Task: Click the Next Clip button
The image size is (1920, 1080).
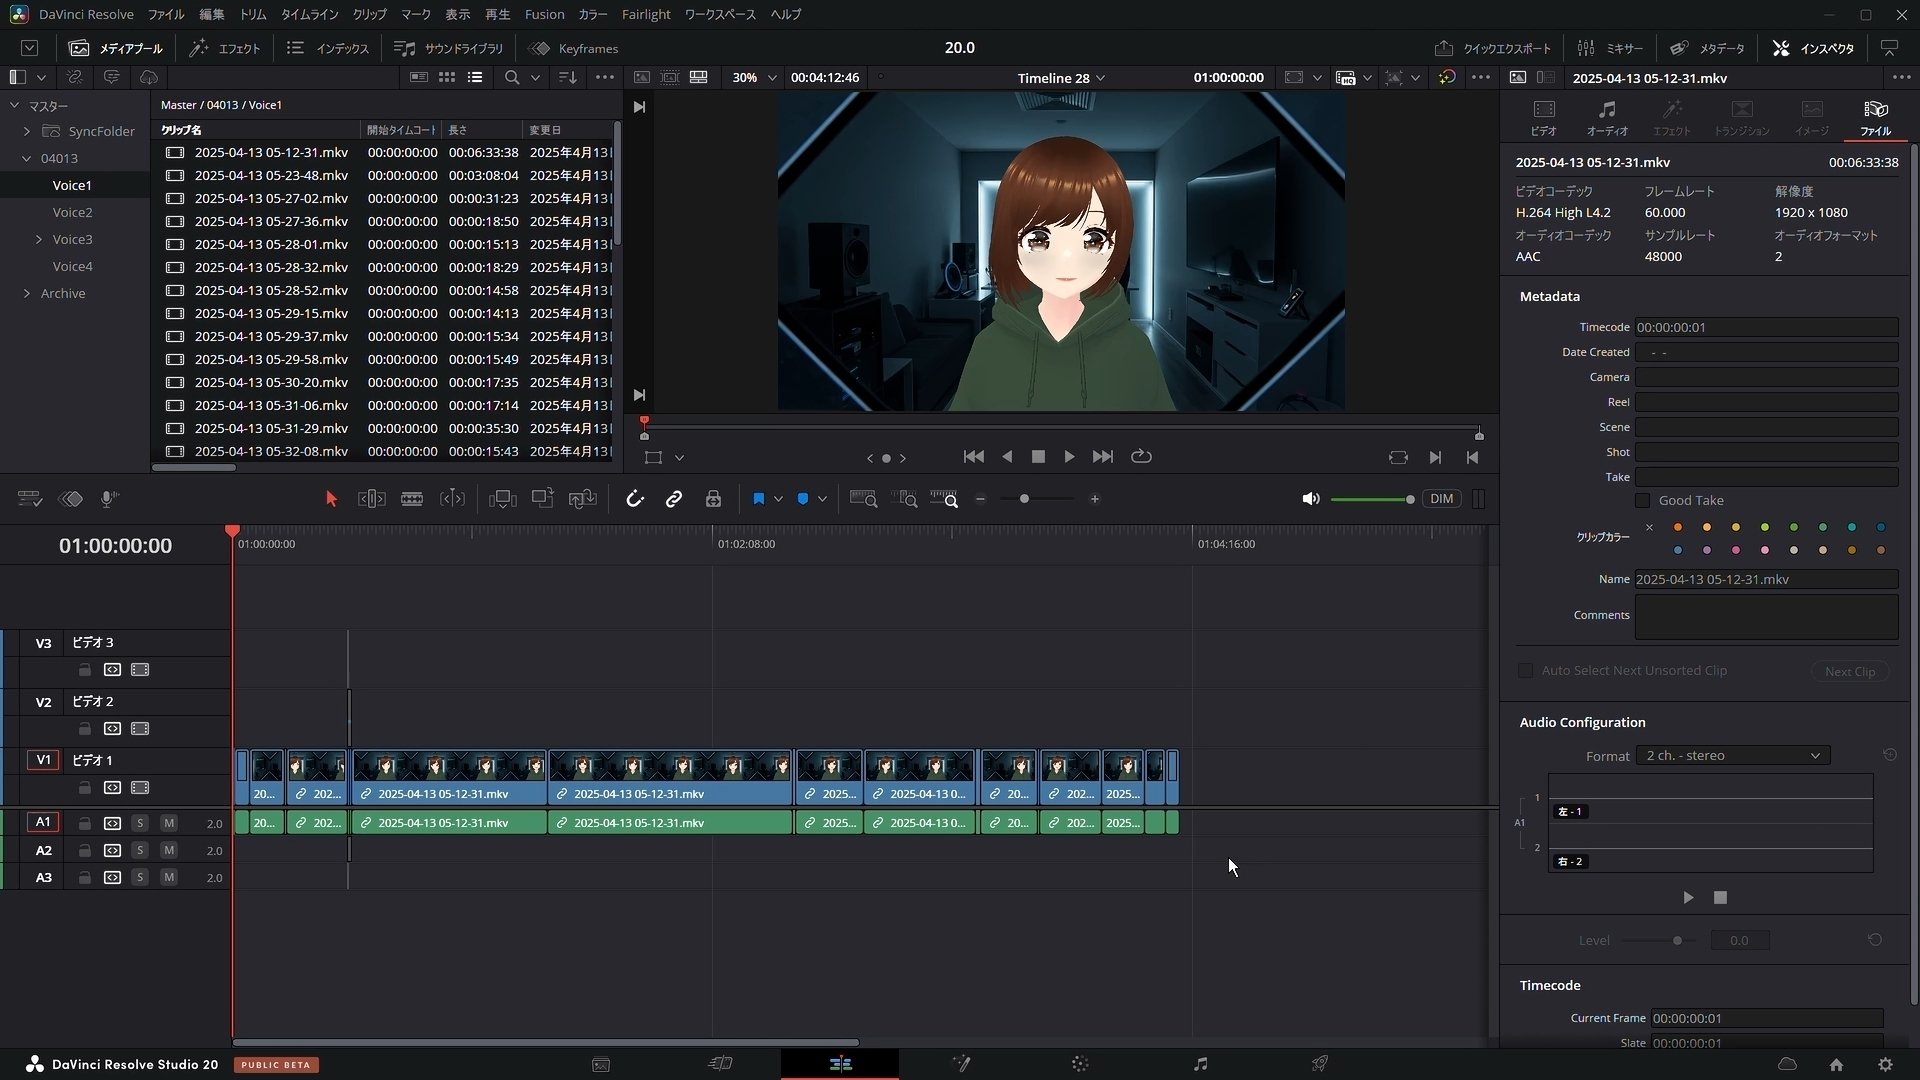Action: (x=1849, y=670)
